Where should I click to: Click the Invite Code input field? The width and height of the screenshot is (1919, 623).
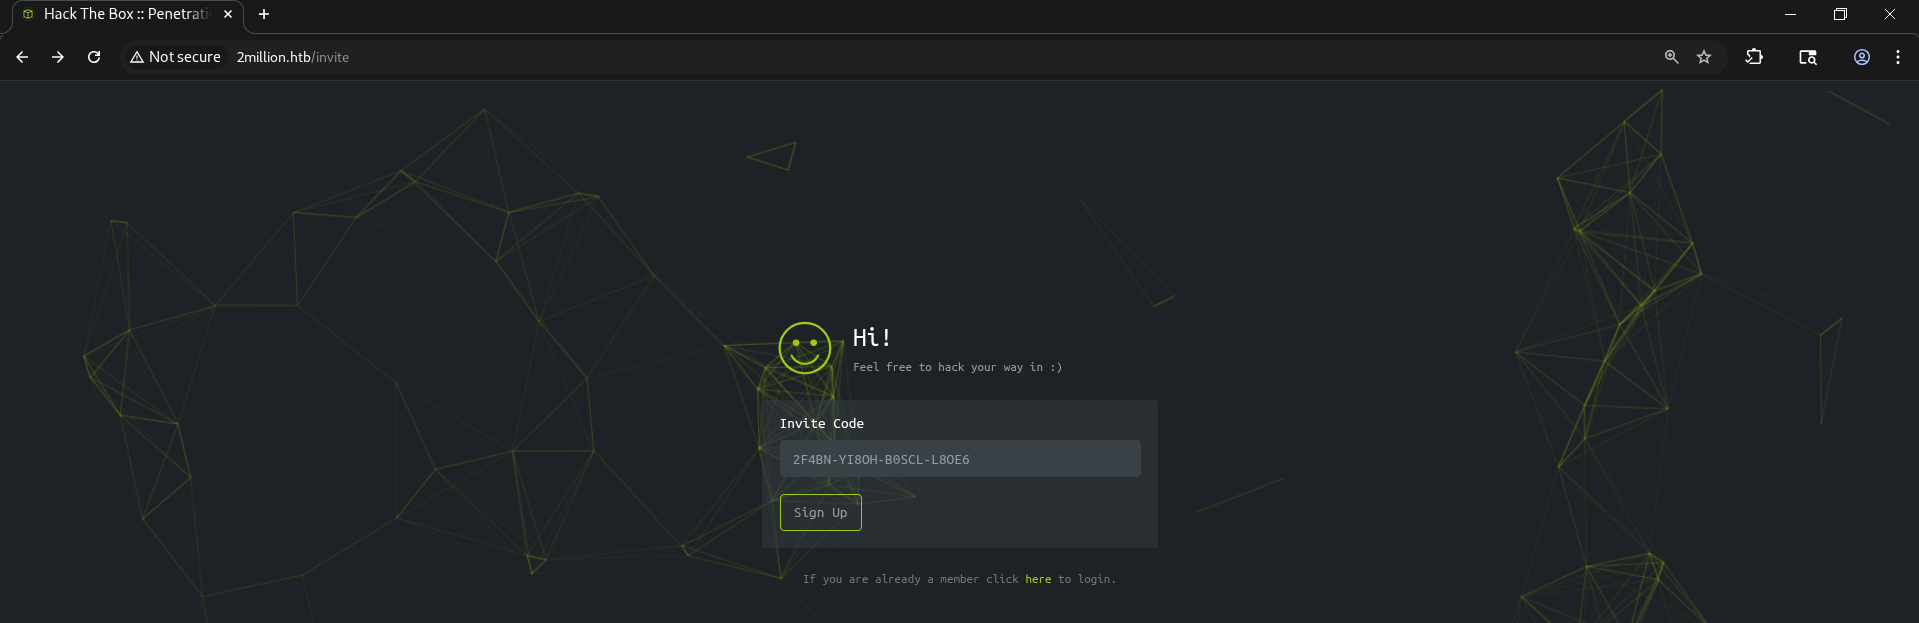[960, 459]
